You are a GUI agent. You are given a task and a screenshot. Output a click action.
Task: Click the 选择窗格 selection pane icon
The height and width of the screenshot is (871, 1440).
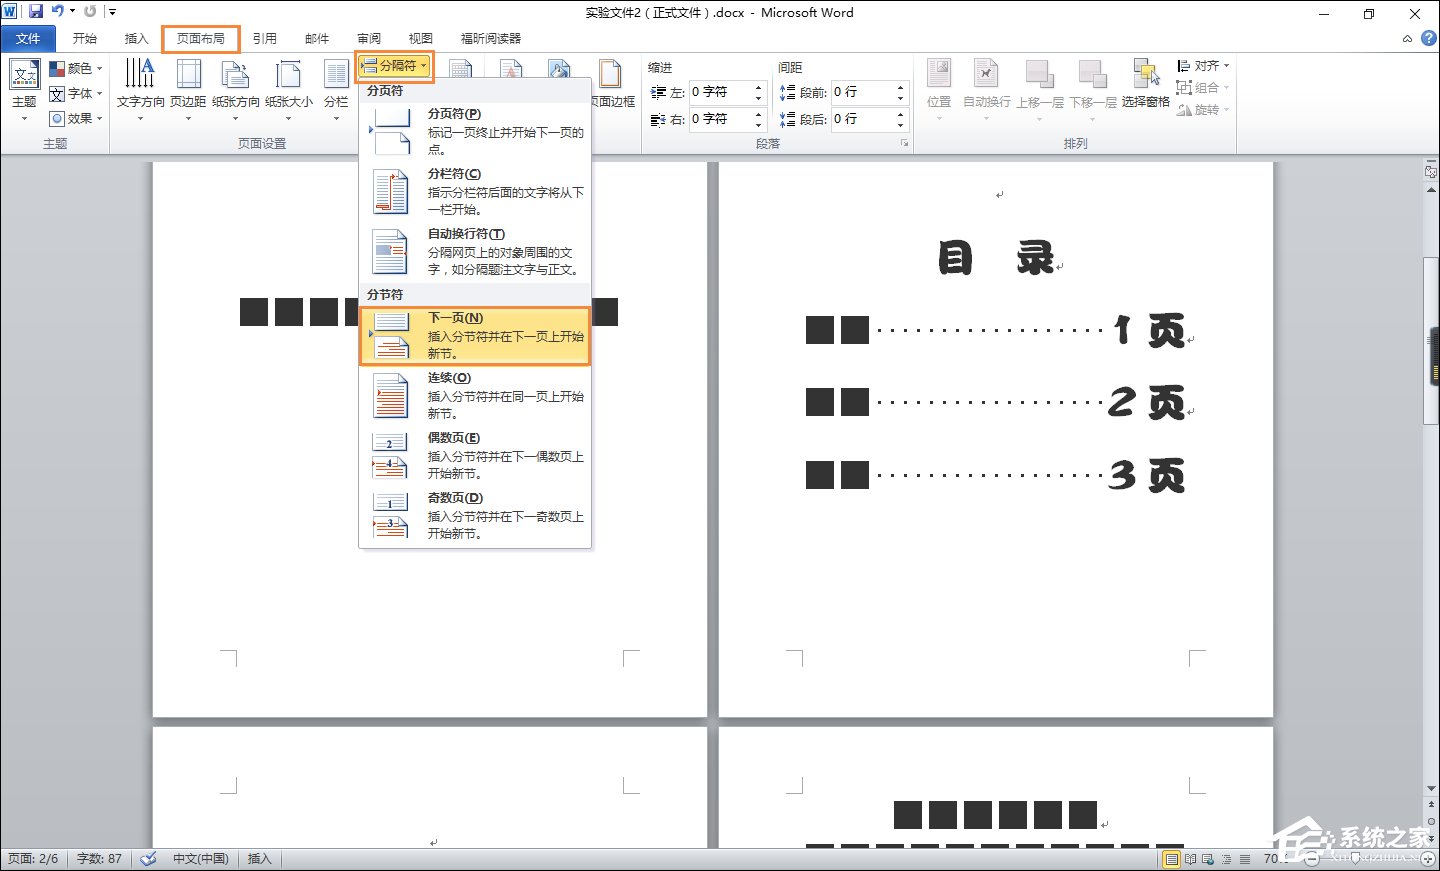coord(1145,82)
